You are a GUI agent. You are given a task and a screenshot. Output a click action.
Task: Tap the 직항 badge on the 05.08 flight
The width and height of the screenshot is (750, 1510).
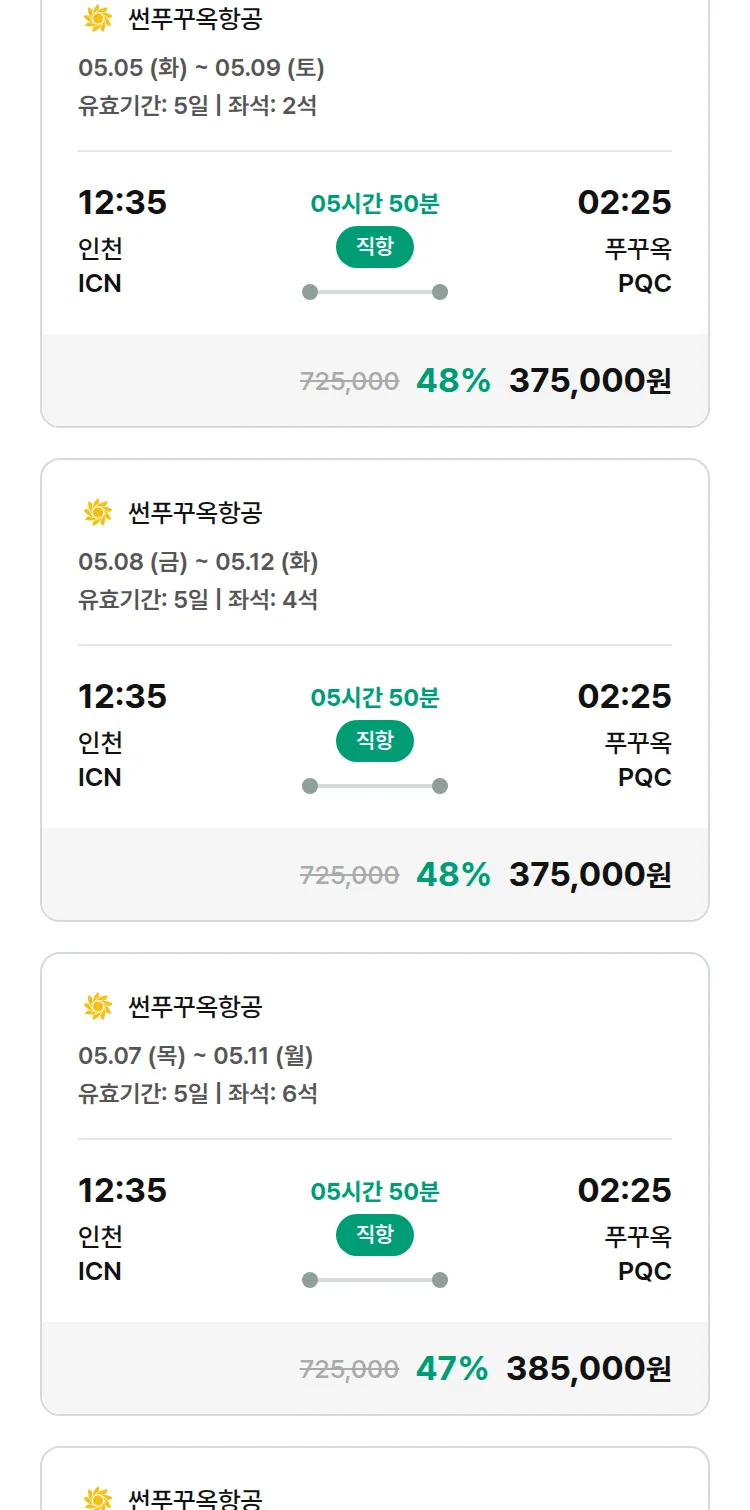tap(375, 741)
